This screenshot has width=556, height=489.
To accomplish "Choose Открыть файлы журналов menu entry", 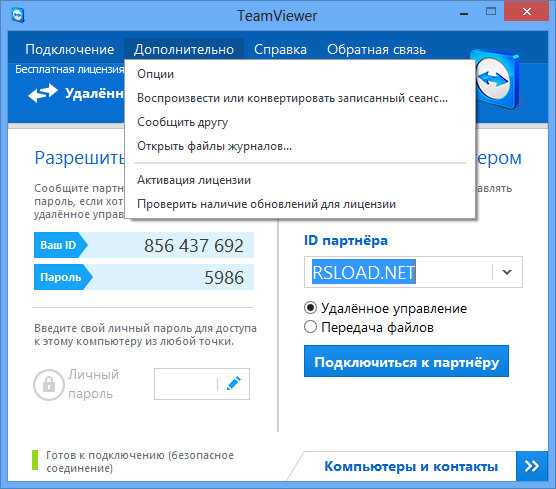I will click(300, 146).
